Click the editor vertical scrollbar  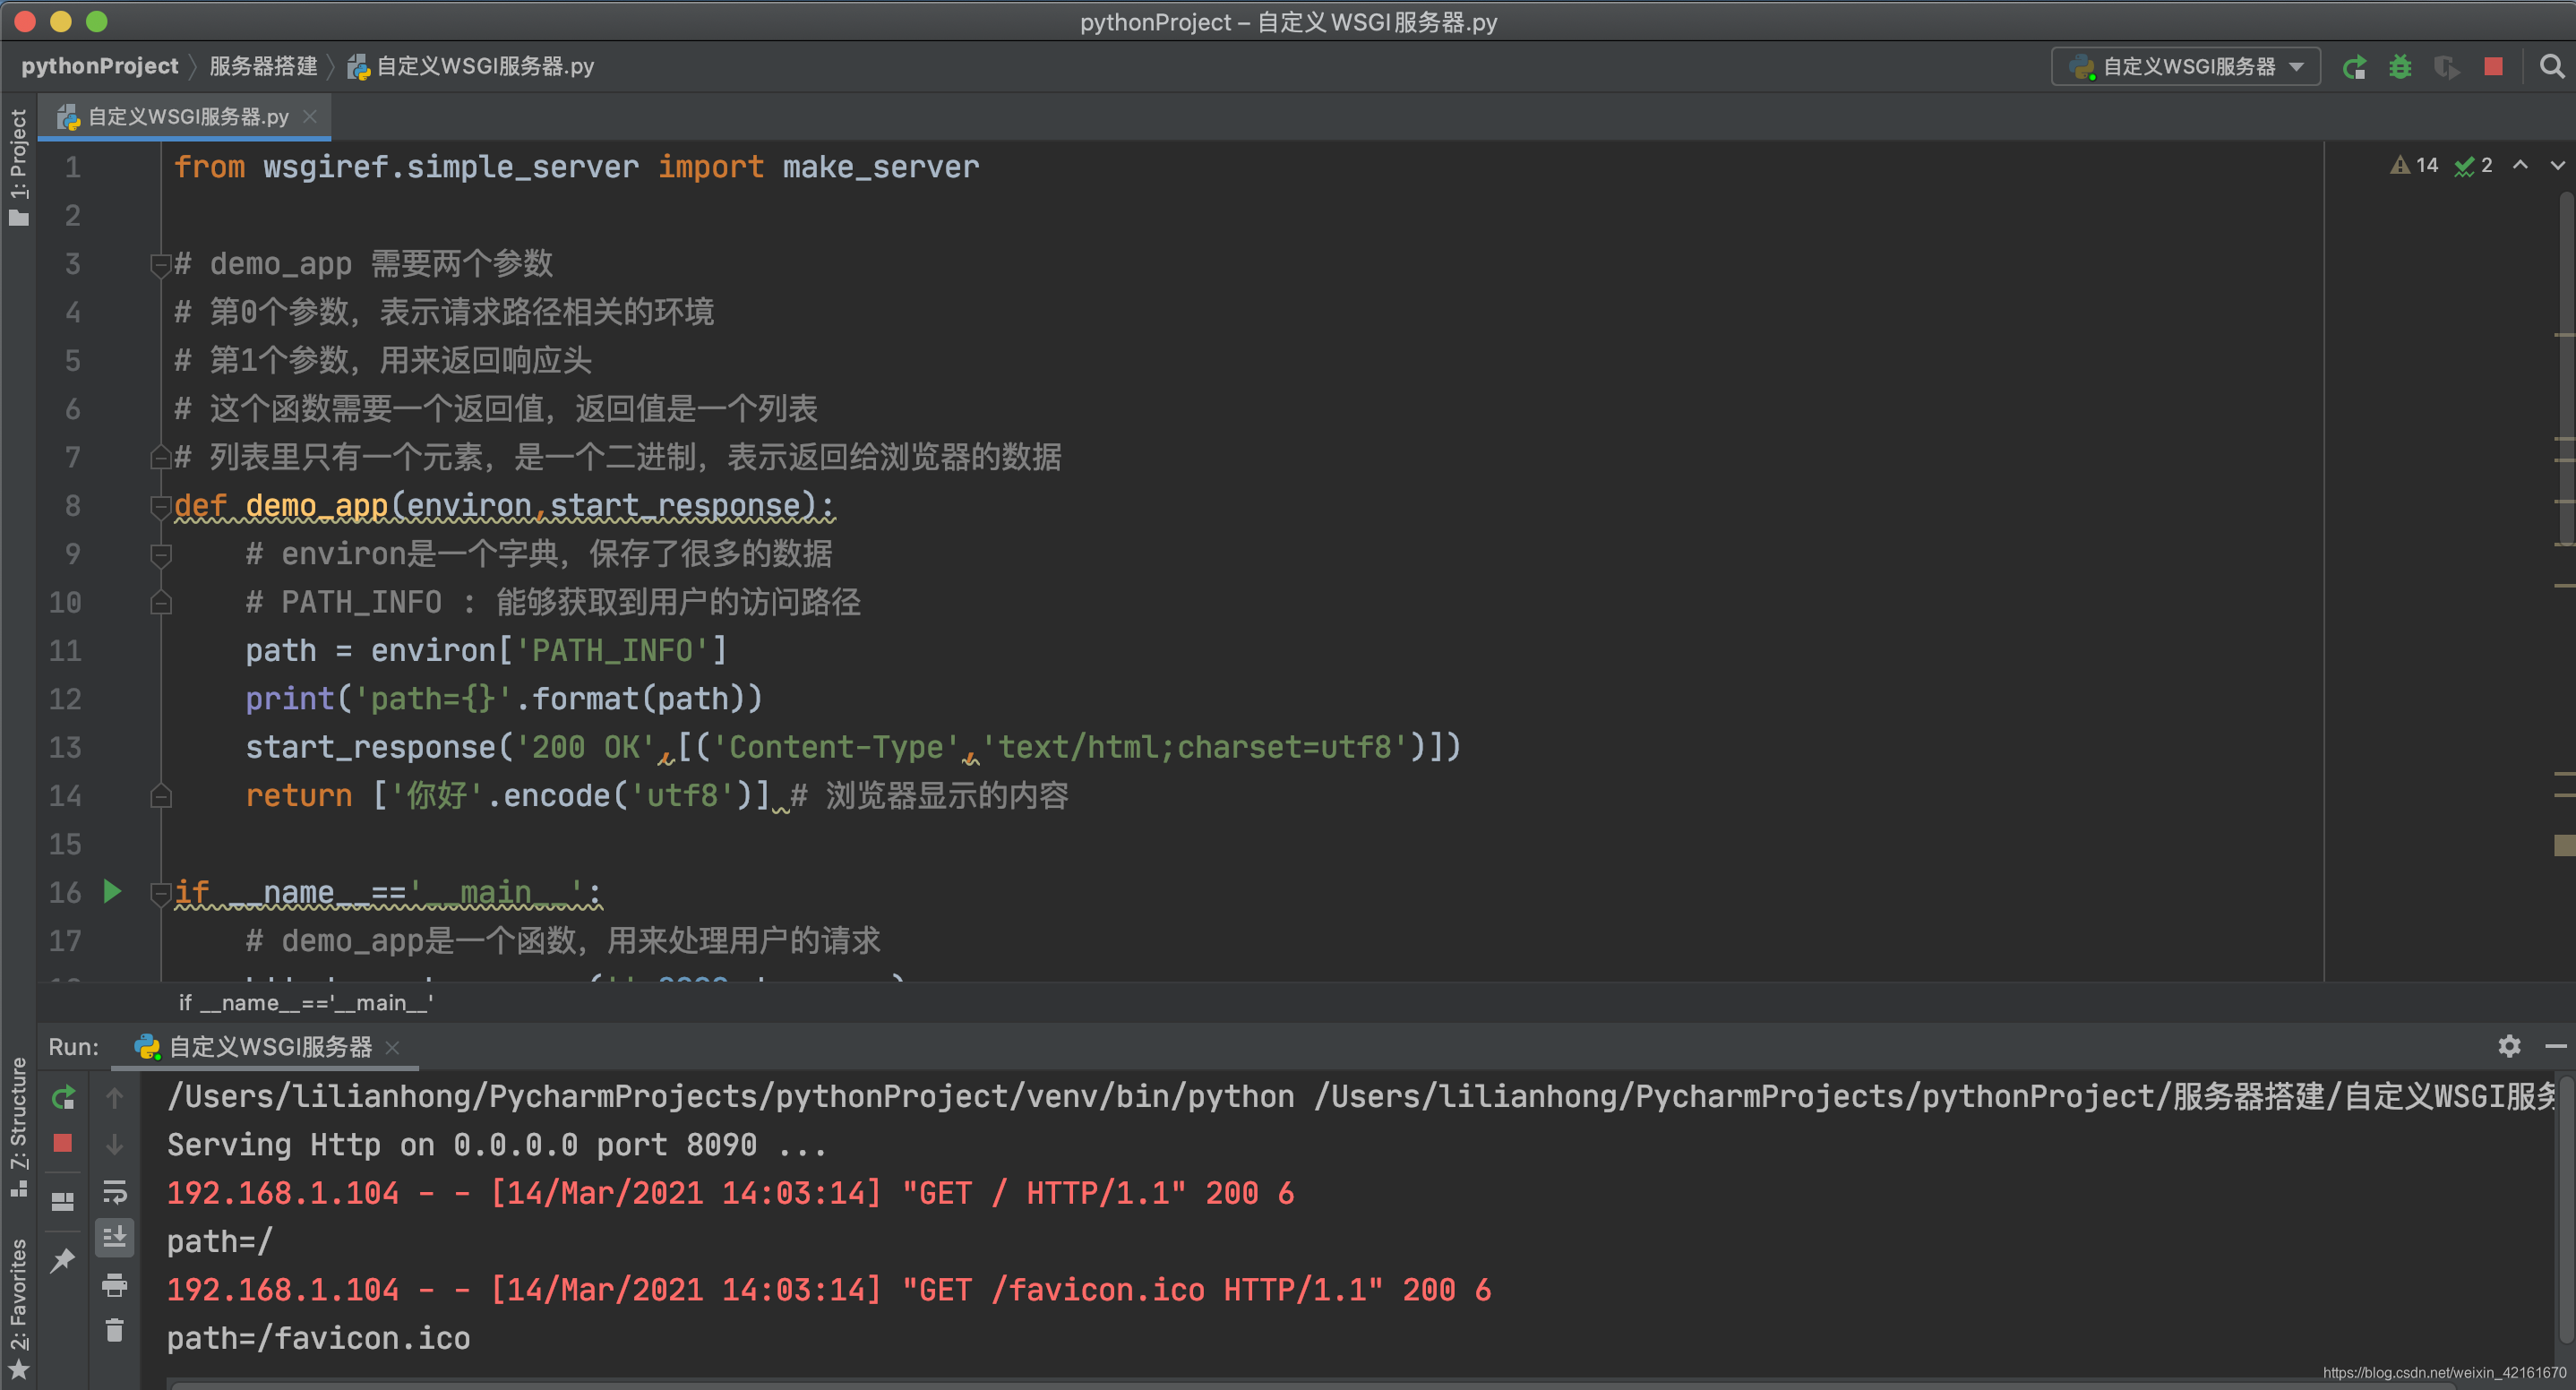[x=2566, y=370]
